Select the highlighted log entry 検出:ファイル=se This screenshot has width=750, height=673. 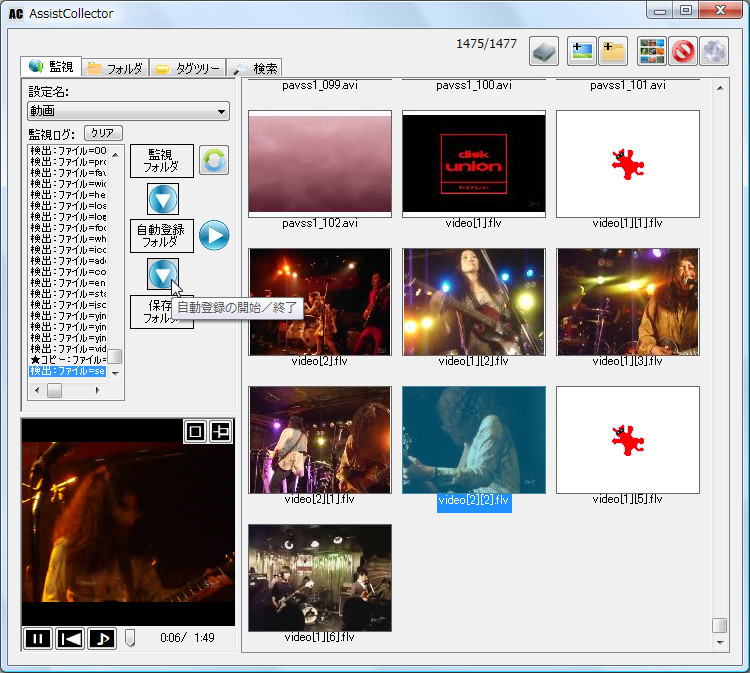click(x=67, y=371)
